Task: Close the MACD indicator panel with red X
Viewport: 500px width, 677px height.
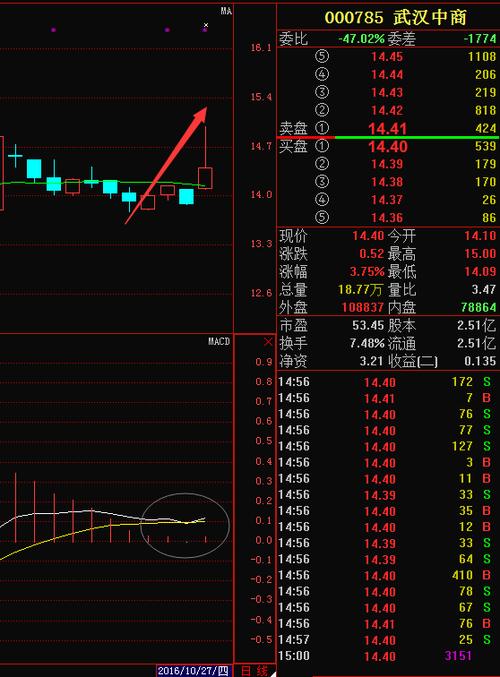Action: coord(268,342)
